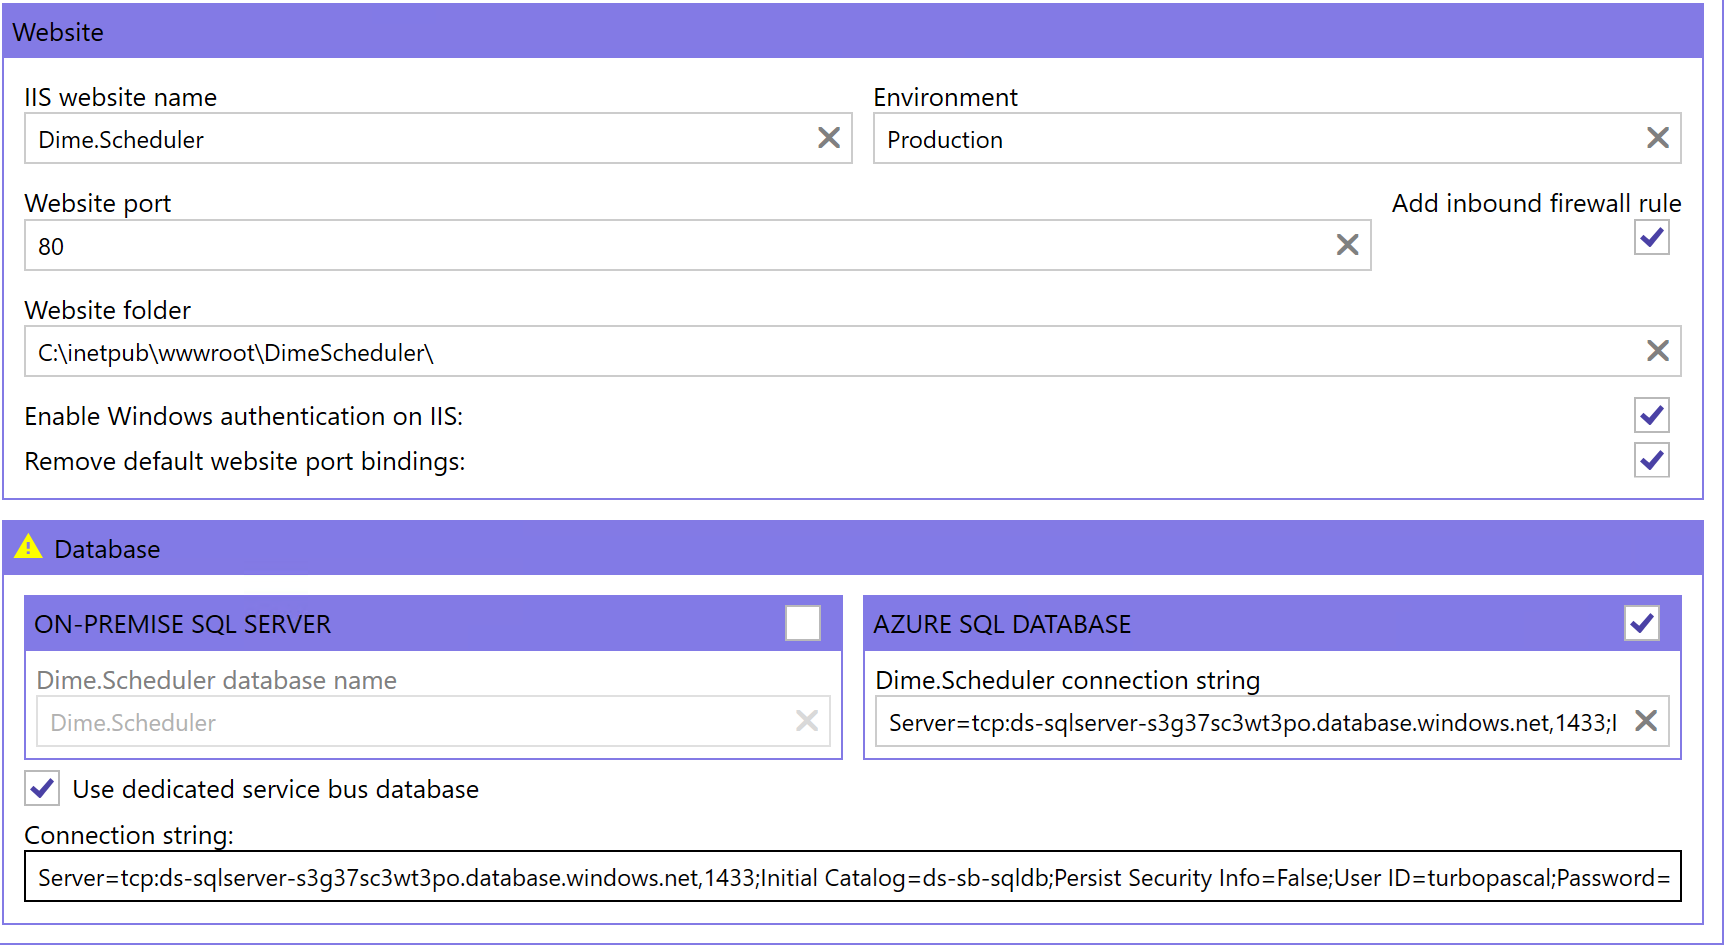Click the Database section header
This screenshot has height=950, width=1732.
853,548
